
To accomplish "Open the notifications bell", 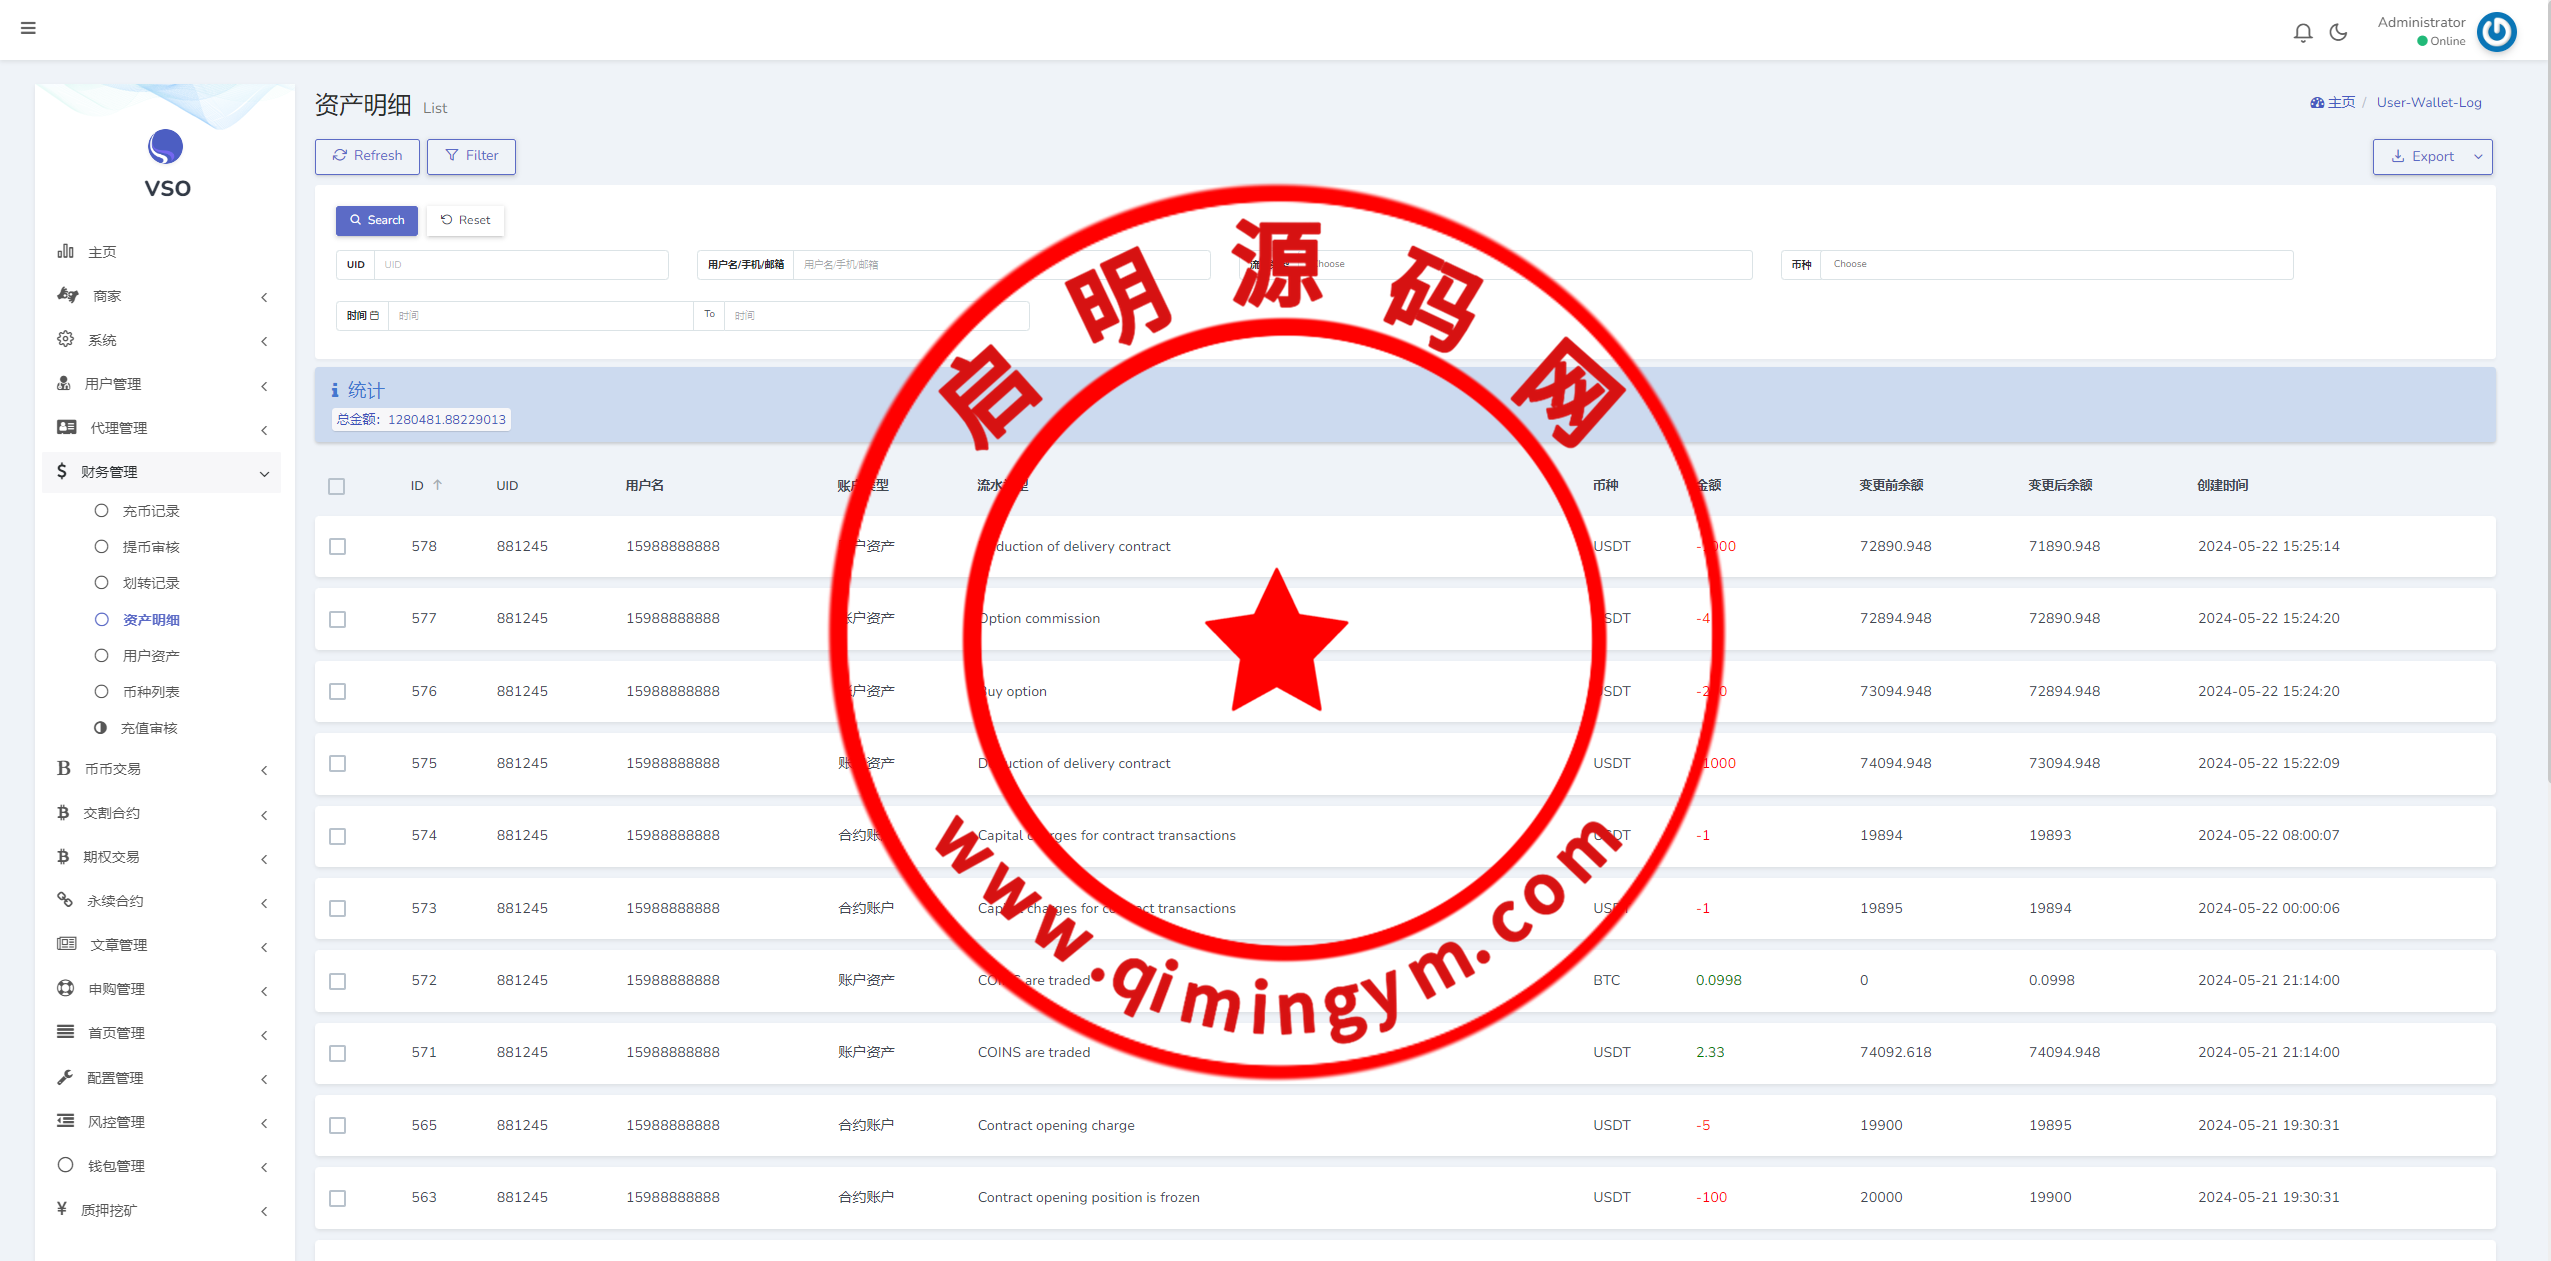I will pos(2302,33).
